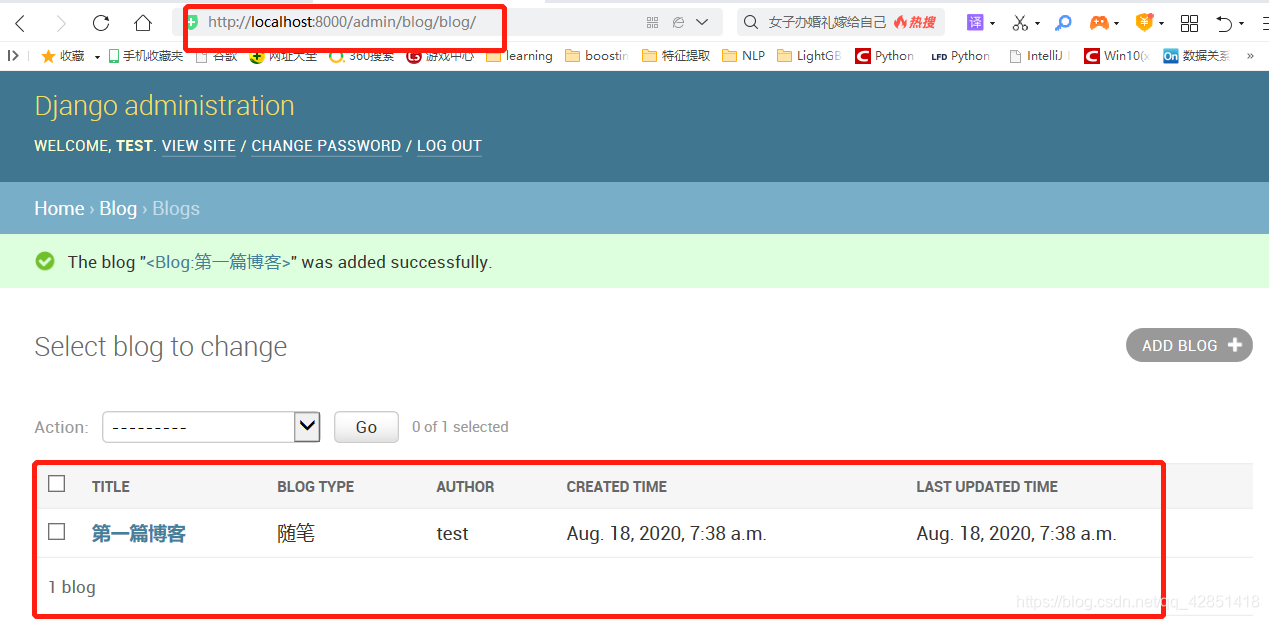Open the LightGB bookmark folder
The image size is (1269, 620).
(809, 56)
